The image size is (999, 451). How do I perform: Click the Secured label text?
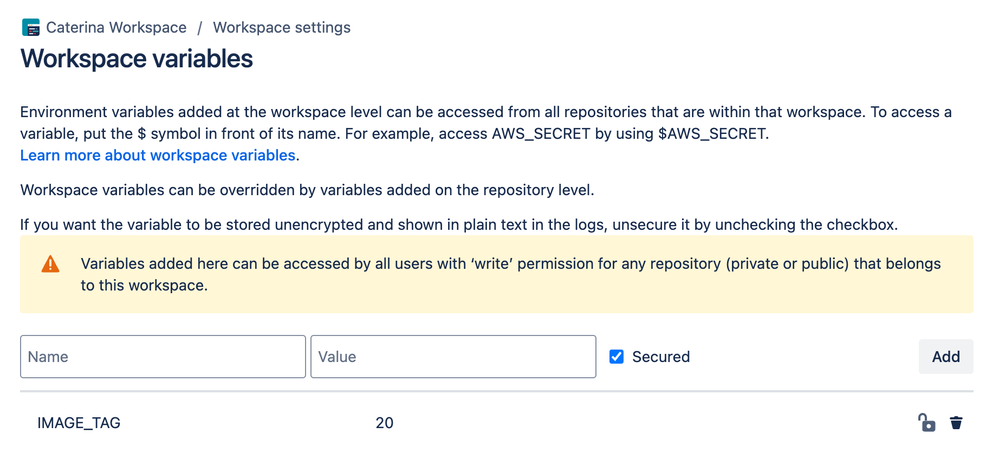[x=661, y=357]
